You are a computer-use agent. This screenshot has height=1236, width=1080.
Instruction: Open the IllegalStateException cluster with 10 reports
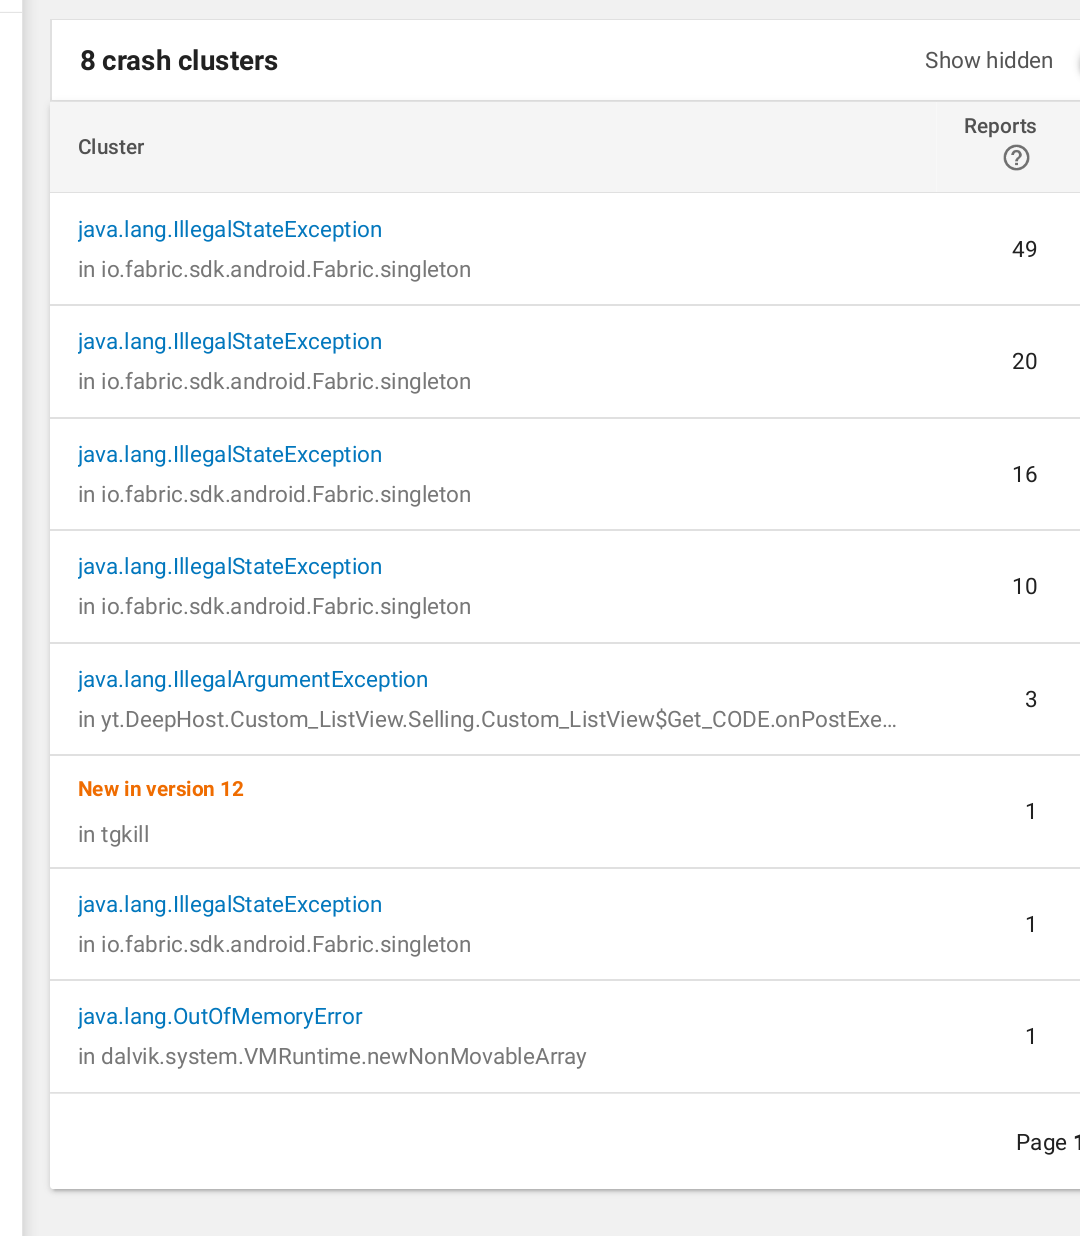(x=230, y=567)
